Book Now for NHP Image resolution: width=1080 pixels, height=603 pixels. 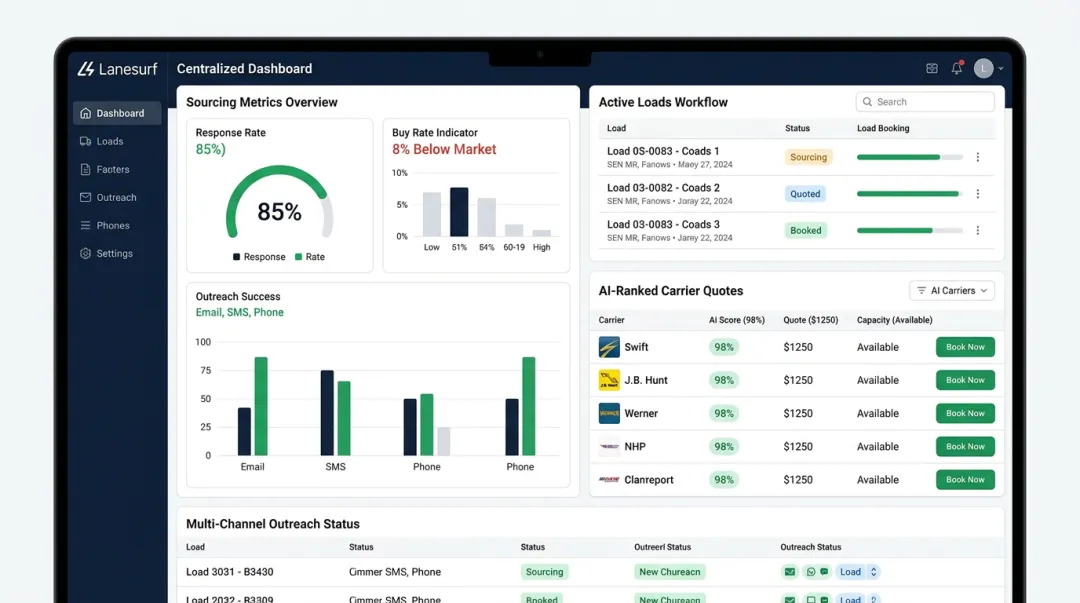coord(965,447)
